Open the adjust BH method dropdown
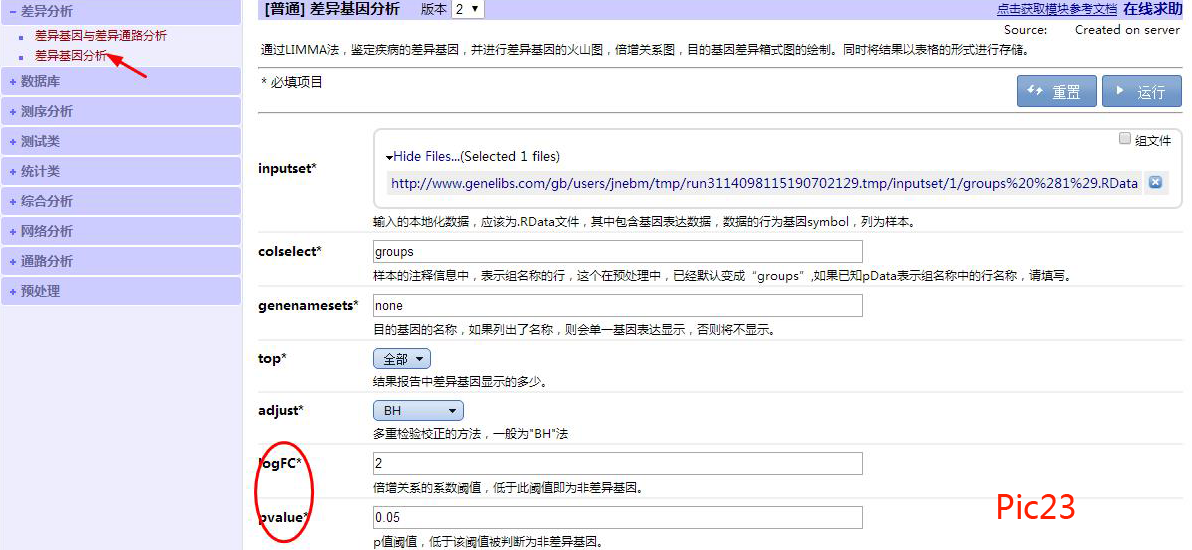The height and width of the screenshot is (550, 1192). point(418,410)
